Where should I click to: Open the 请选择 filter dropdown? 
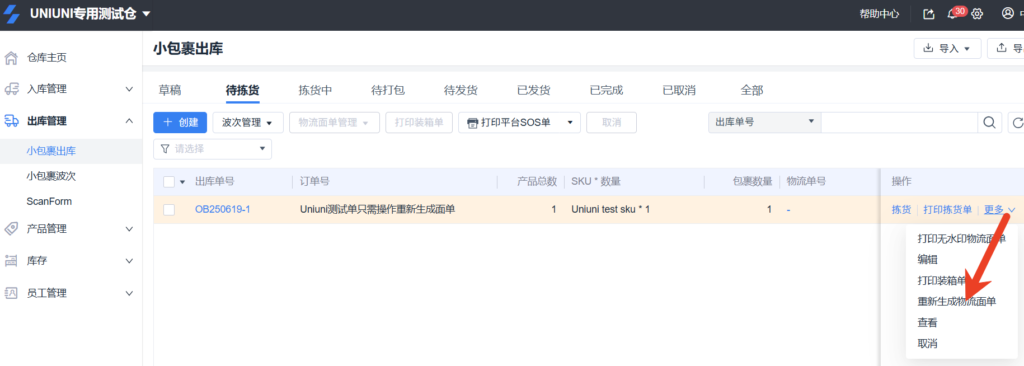pos(212,149)
